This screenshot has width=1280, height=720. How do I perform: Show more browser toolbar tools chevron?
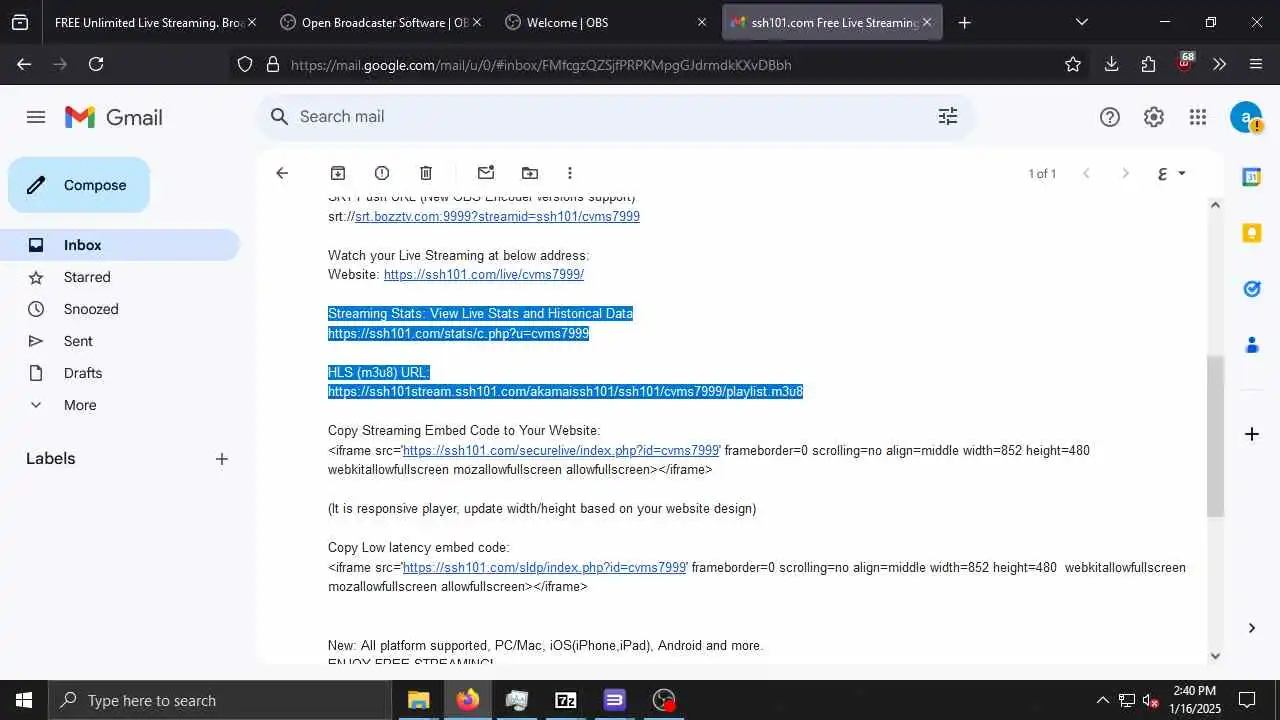click(x=1219, y=64)
